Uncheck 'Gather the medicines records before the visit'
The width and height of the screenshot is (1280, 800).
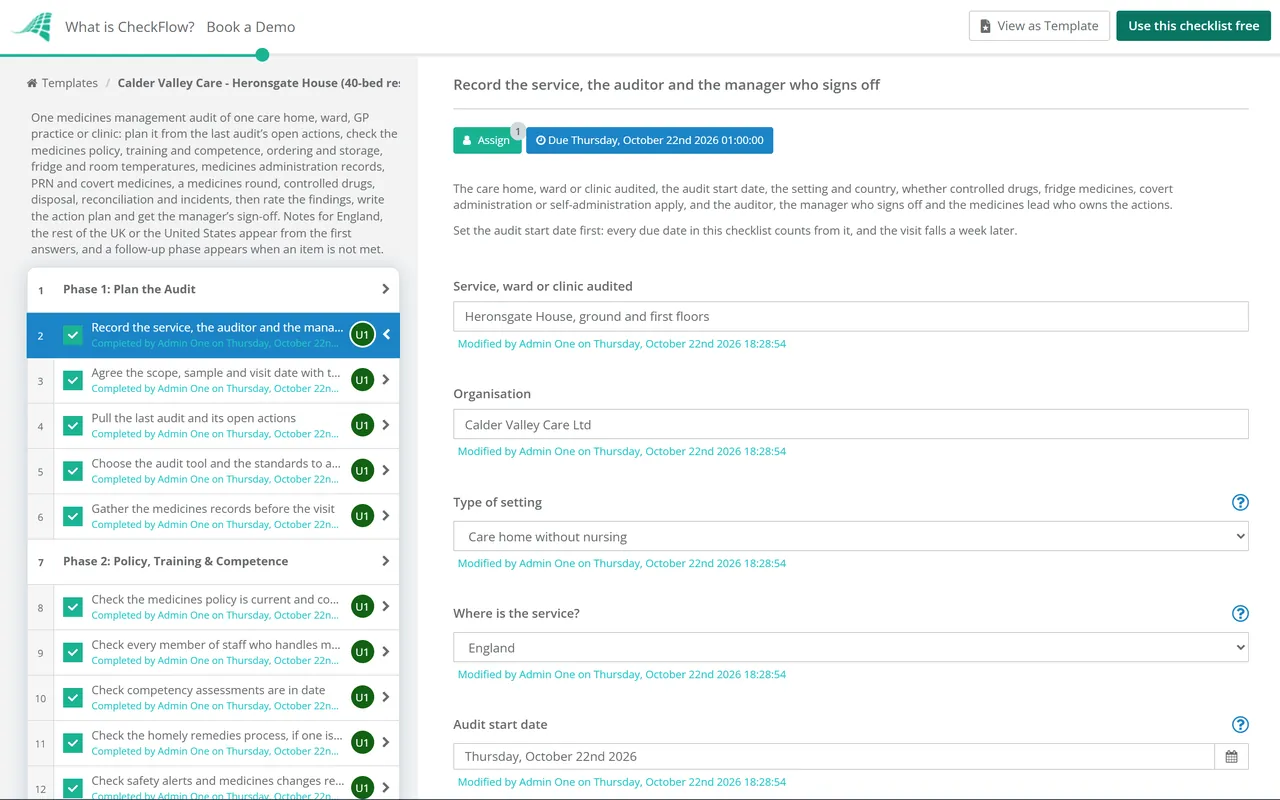tap(73, 516)
